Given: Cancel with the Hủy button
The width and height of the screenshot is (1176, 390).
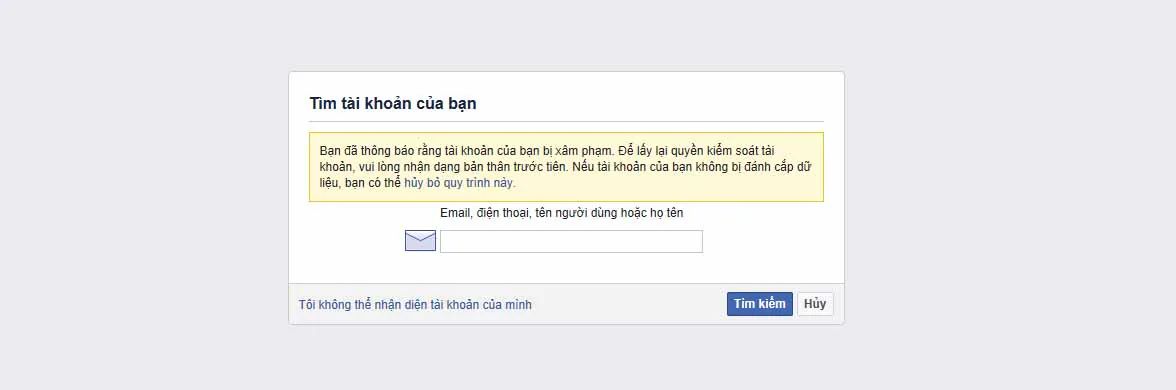Looking at the screenshot, I should [x=815, y=304].
